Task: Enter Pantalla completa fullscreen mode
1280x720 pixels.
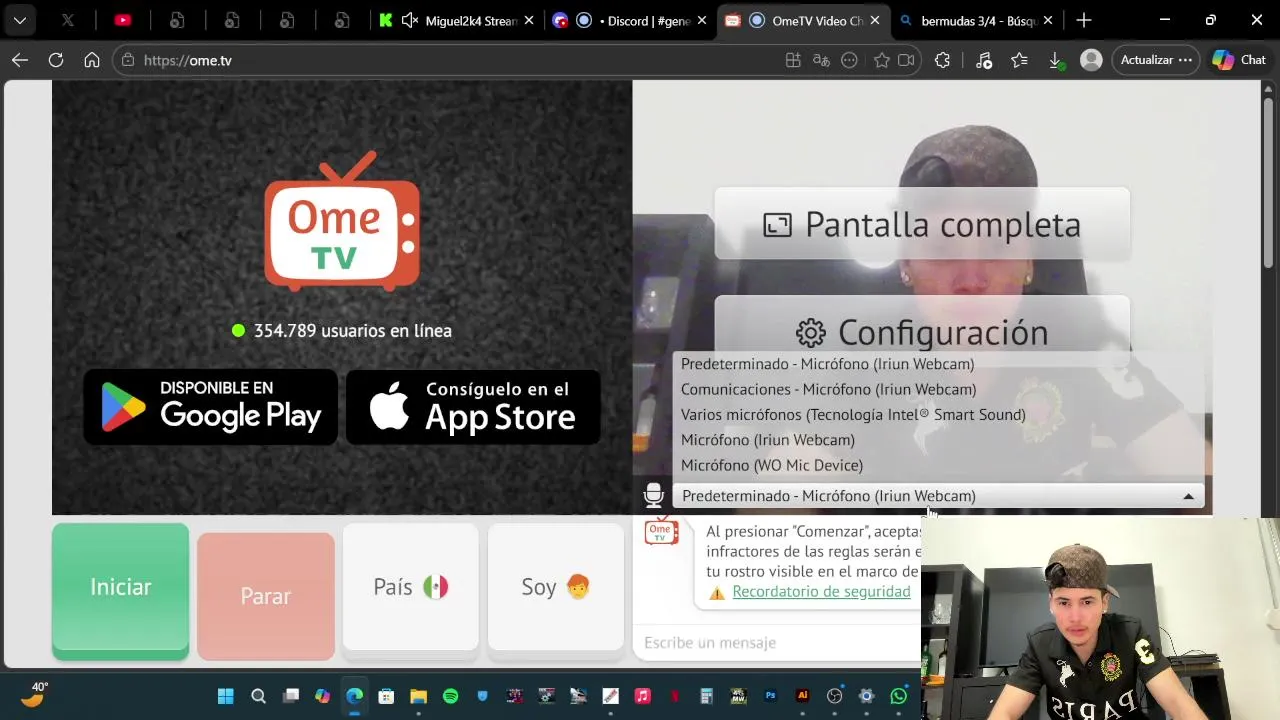Action: click(922, 224)
